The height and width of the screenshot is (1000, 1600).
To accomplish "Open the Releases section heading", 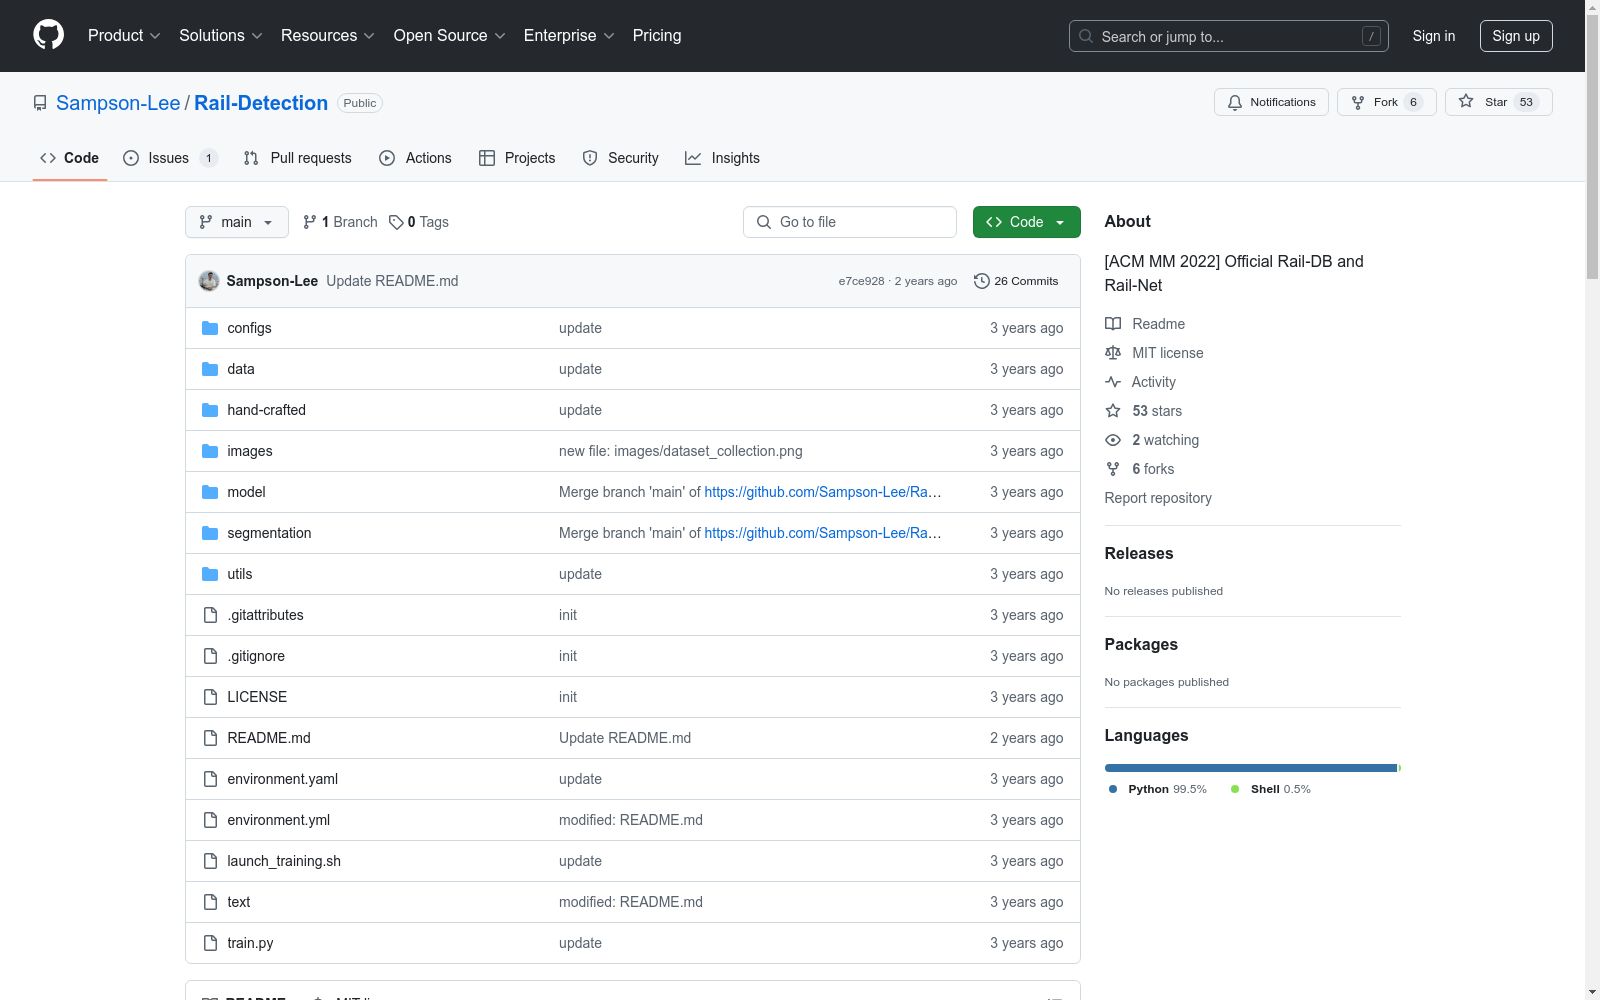I will click(x=1139, y=553).
